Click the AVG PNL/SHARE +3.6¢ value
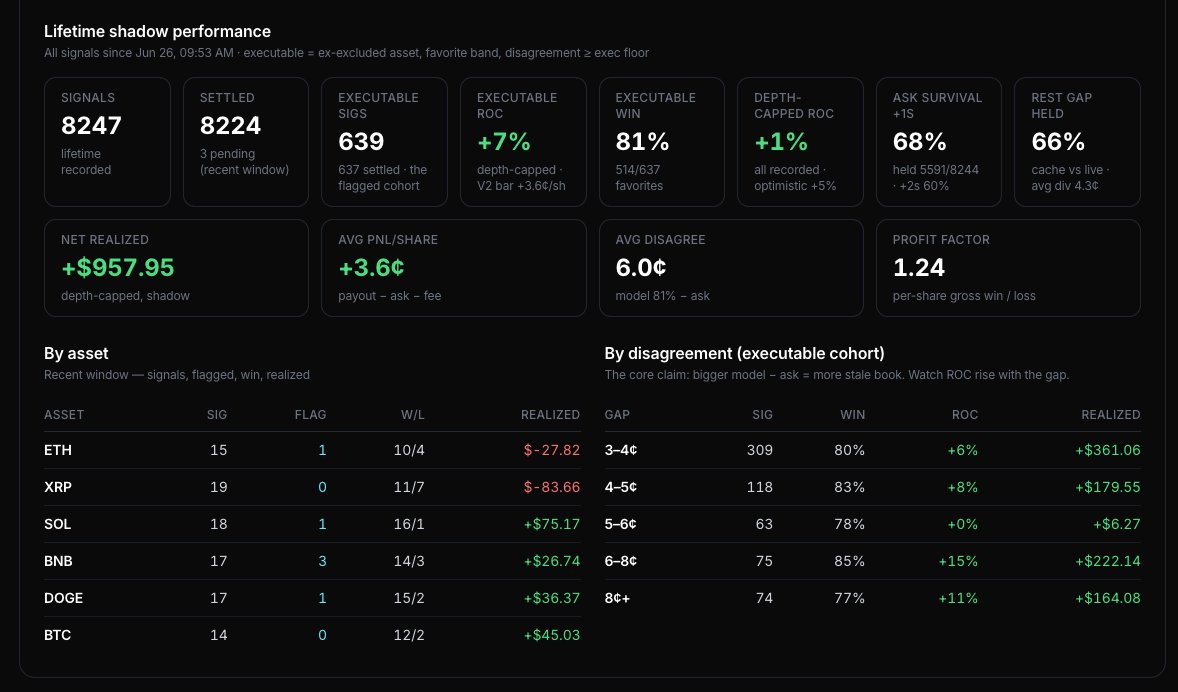 click(x=371, y=267)
